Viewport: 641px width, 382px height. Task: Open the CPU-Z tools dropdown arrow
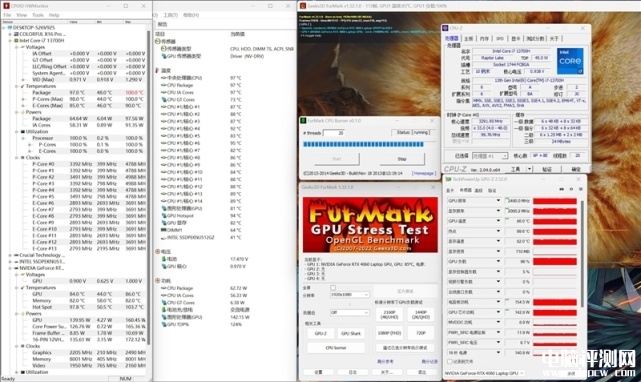(529, 169)
